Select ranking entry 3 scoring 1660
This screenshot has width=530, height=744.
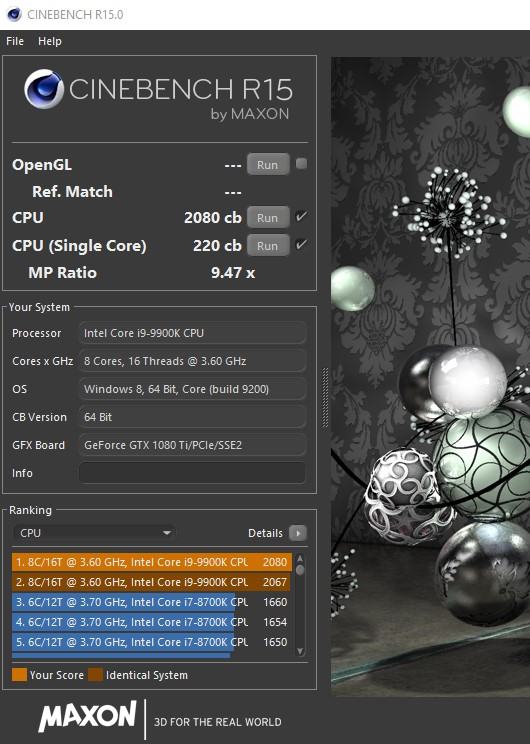point(151,602)
